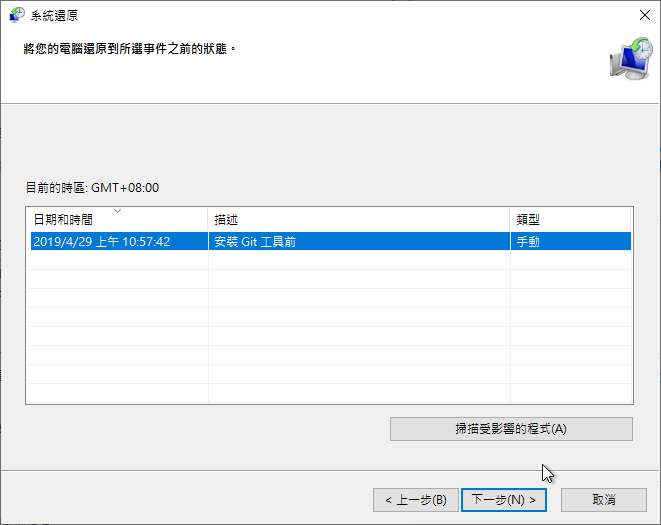Cancel the restore with 取消 button

tap(603, 499)
